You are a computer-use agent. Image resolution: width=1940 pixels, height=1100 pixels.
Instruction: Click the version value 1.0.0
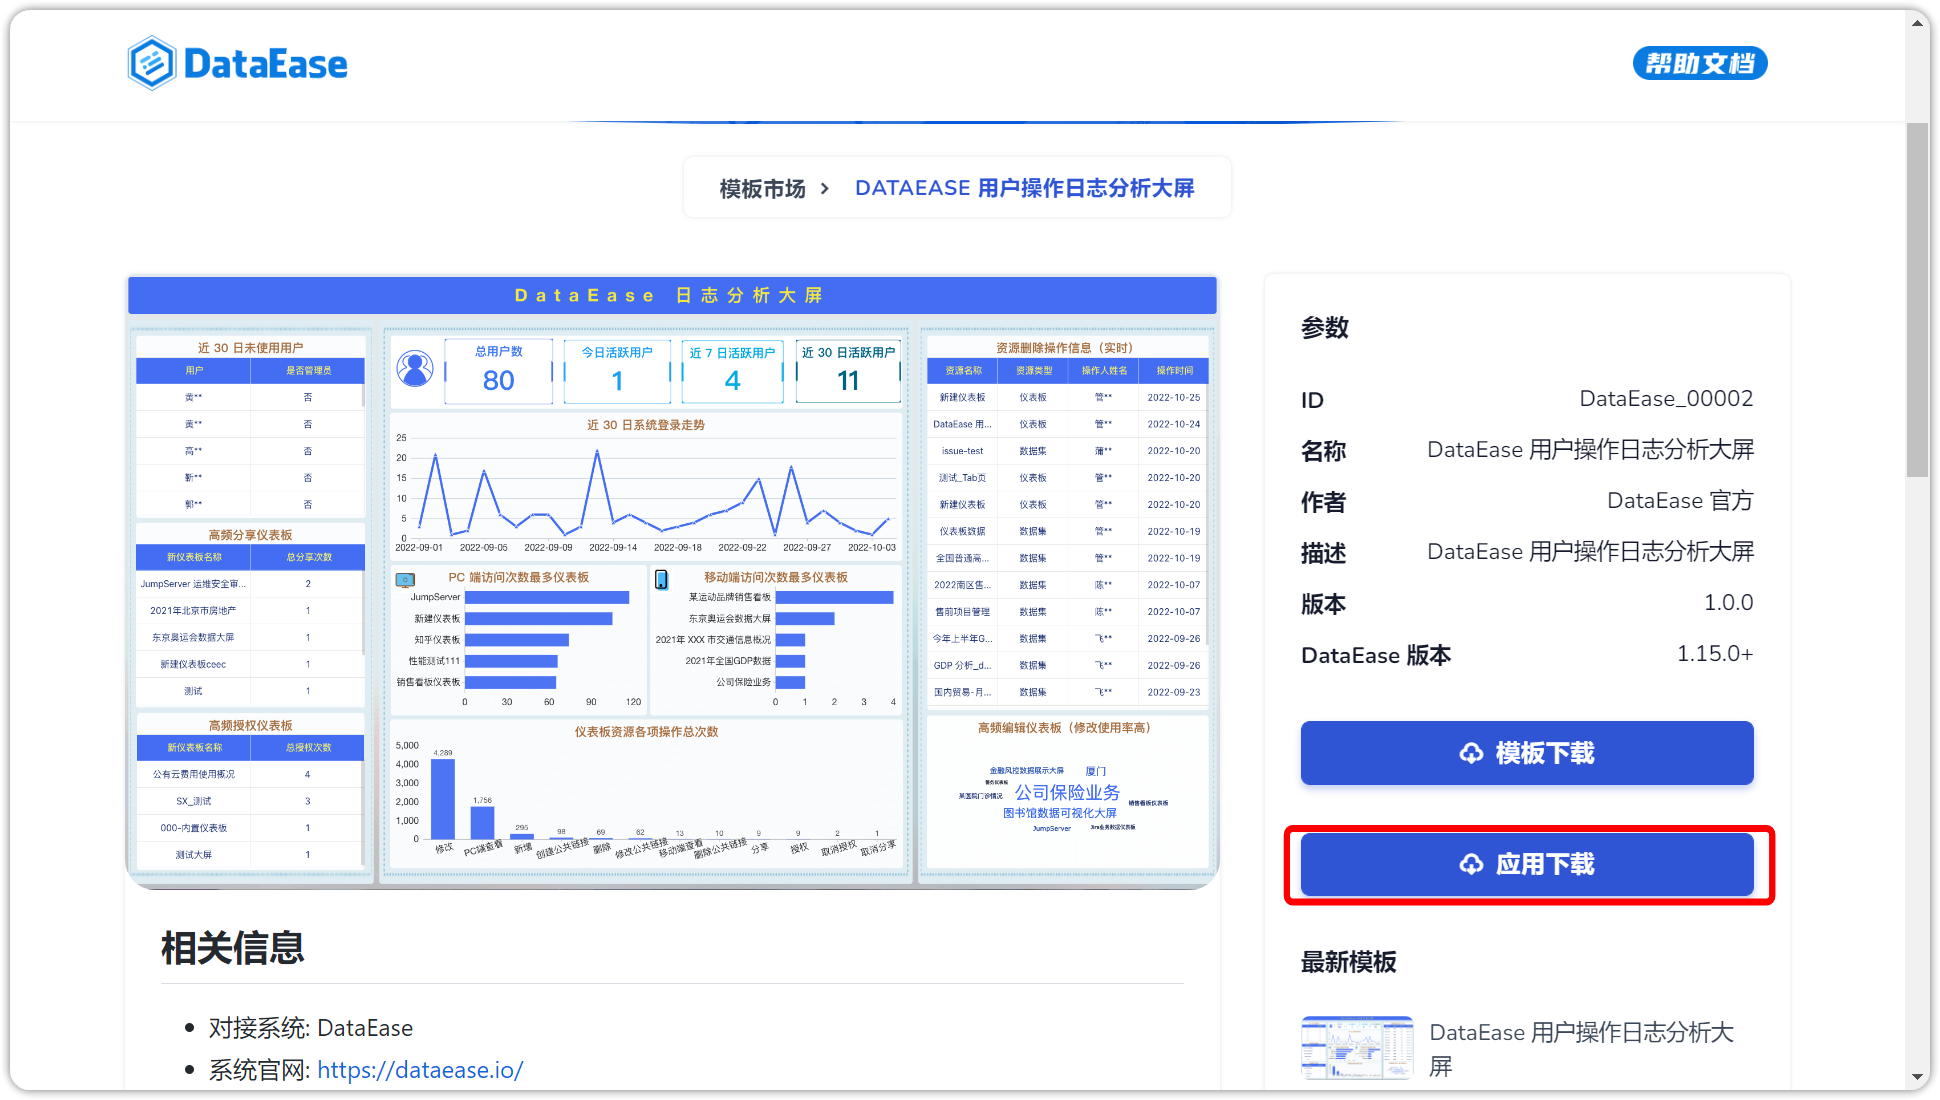[1728, 602]
